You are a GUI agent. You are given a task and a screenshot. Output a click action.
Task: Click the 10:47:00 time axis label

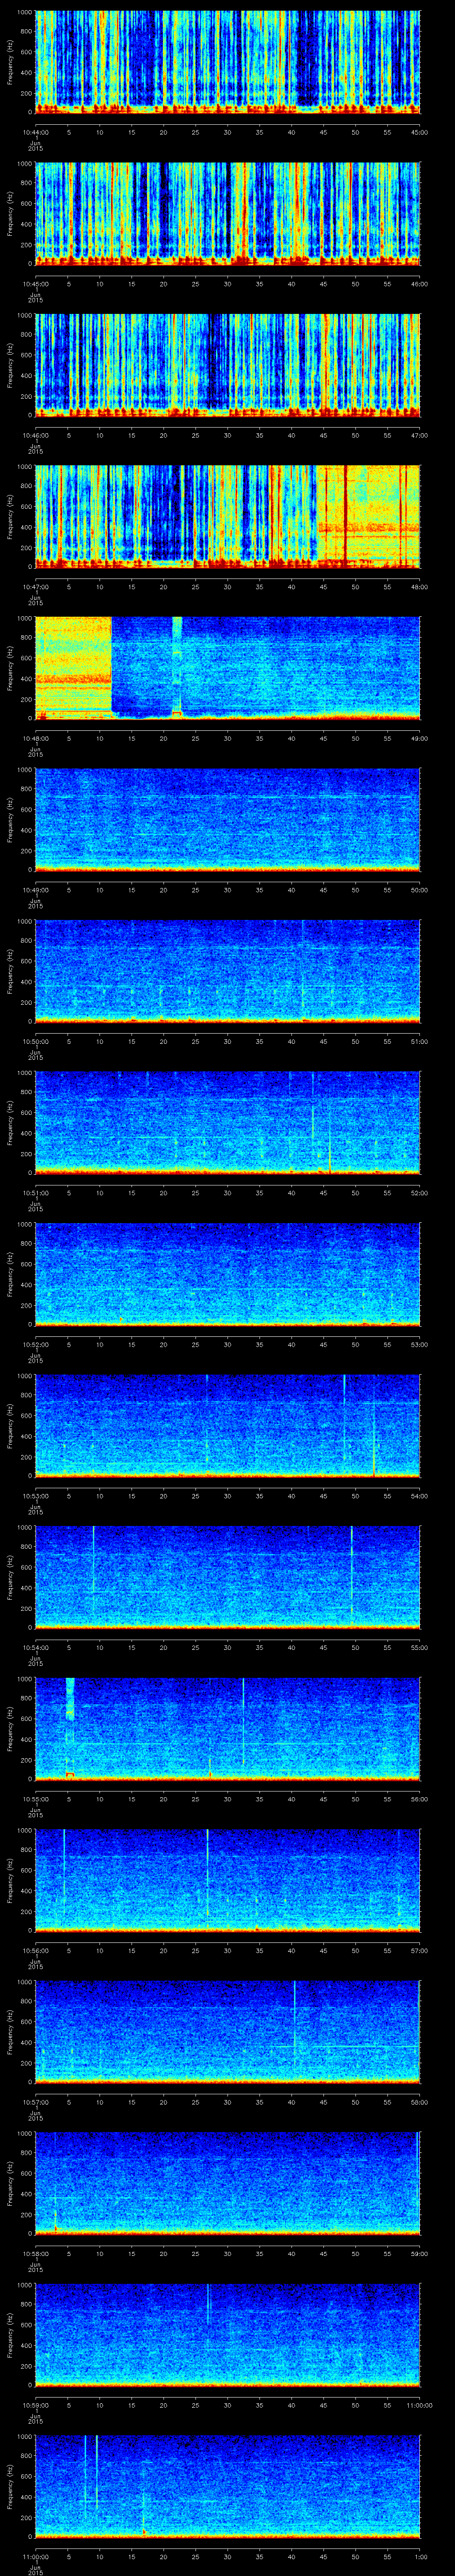35,587
